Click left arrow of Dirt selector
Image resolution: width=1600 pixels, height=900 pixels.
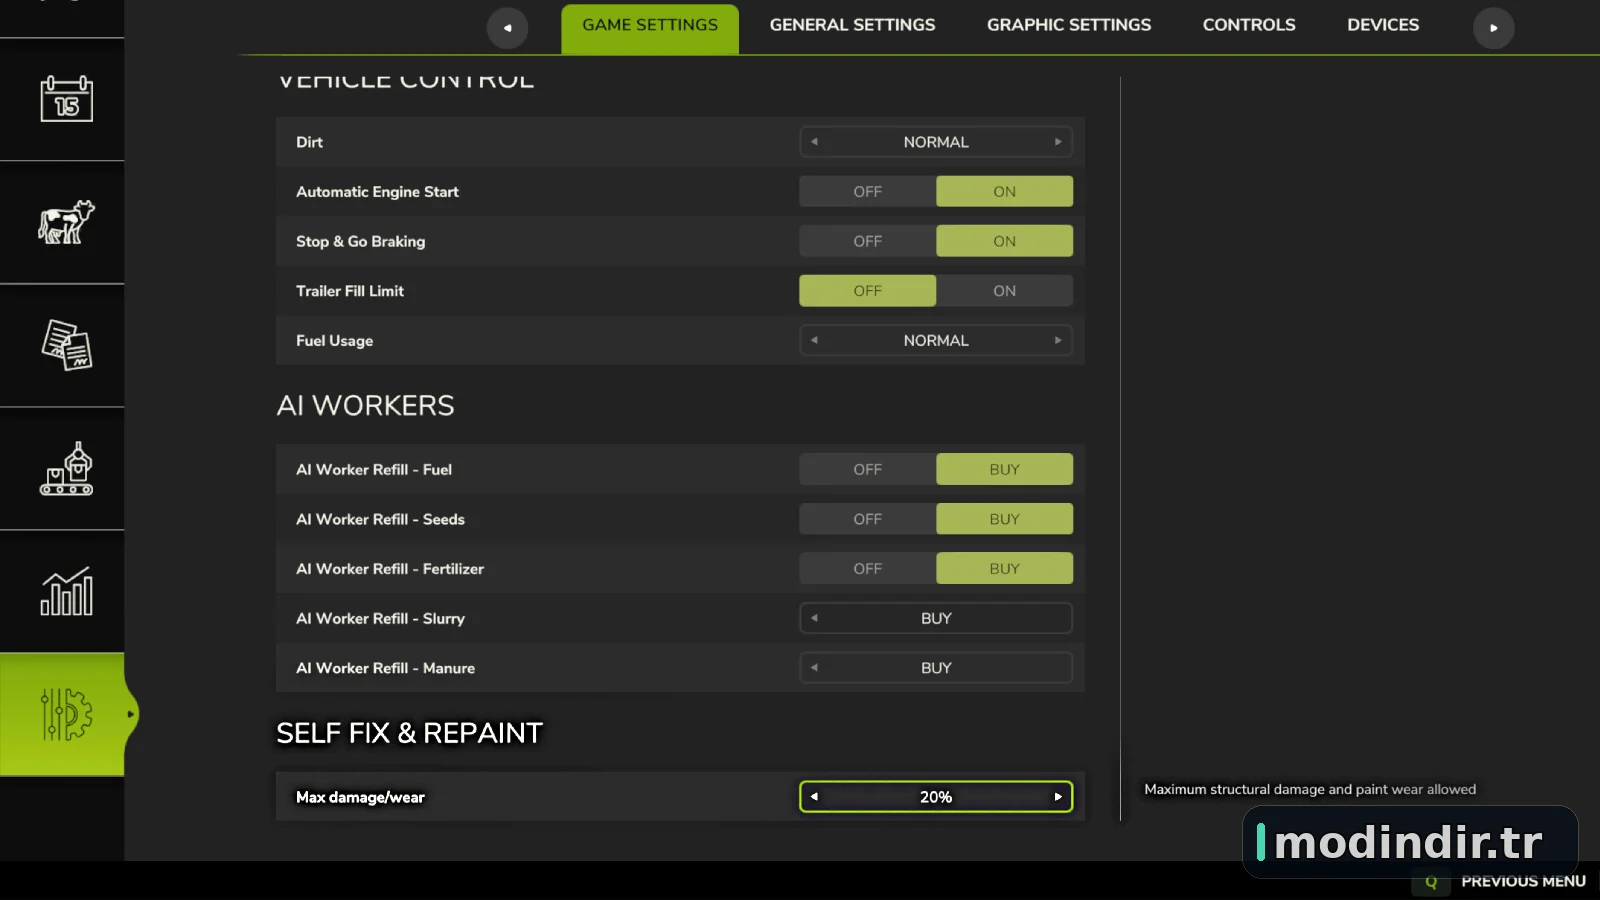pyautogui.click(x=814, y=142)
